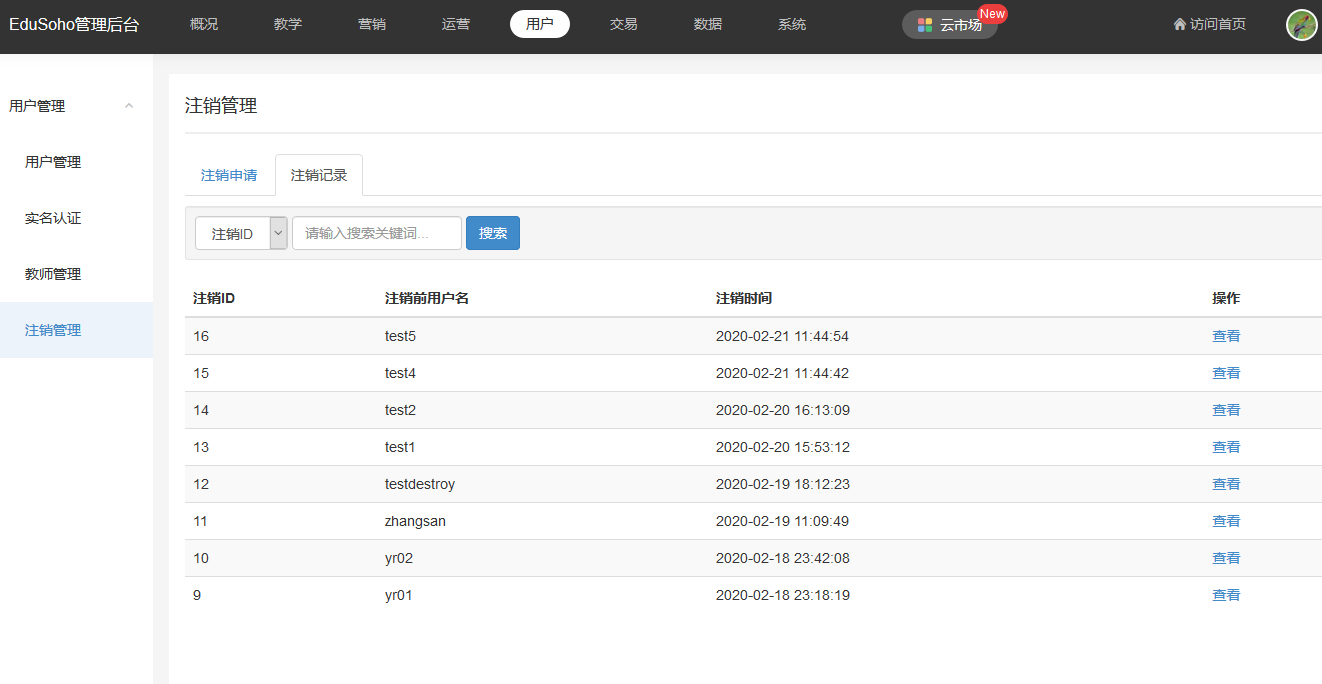Switch to the 注销申请 tab
1322x684 pixels.
[x=229, y=175]
